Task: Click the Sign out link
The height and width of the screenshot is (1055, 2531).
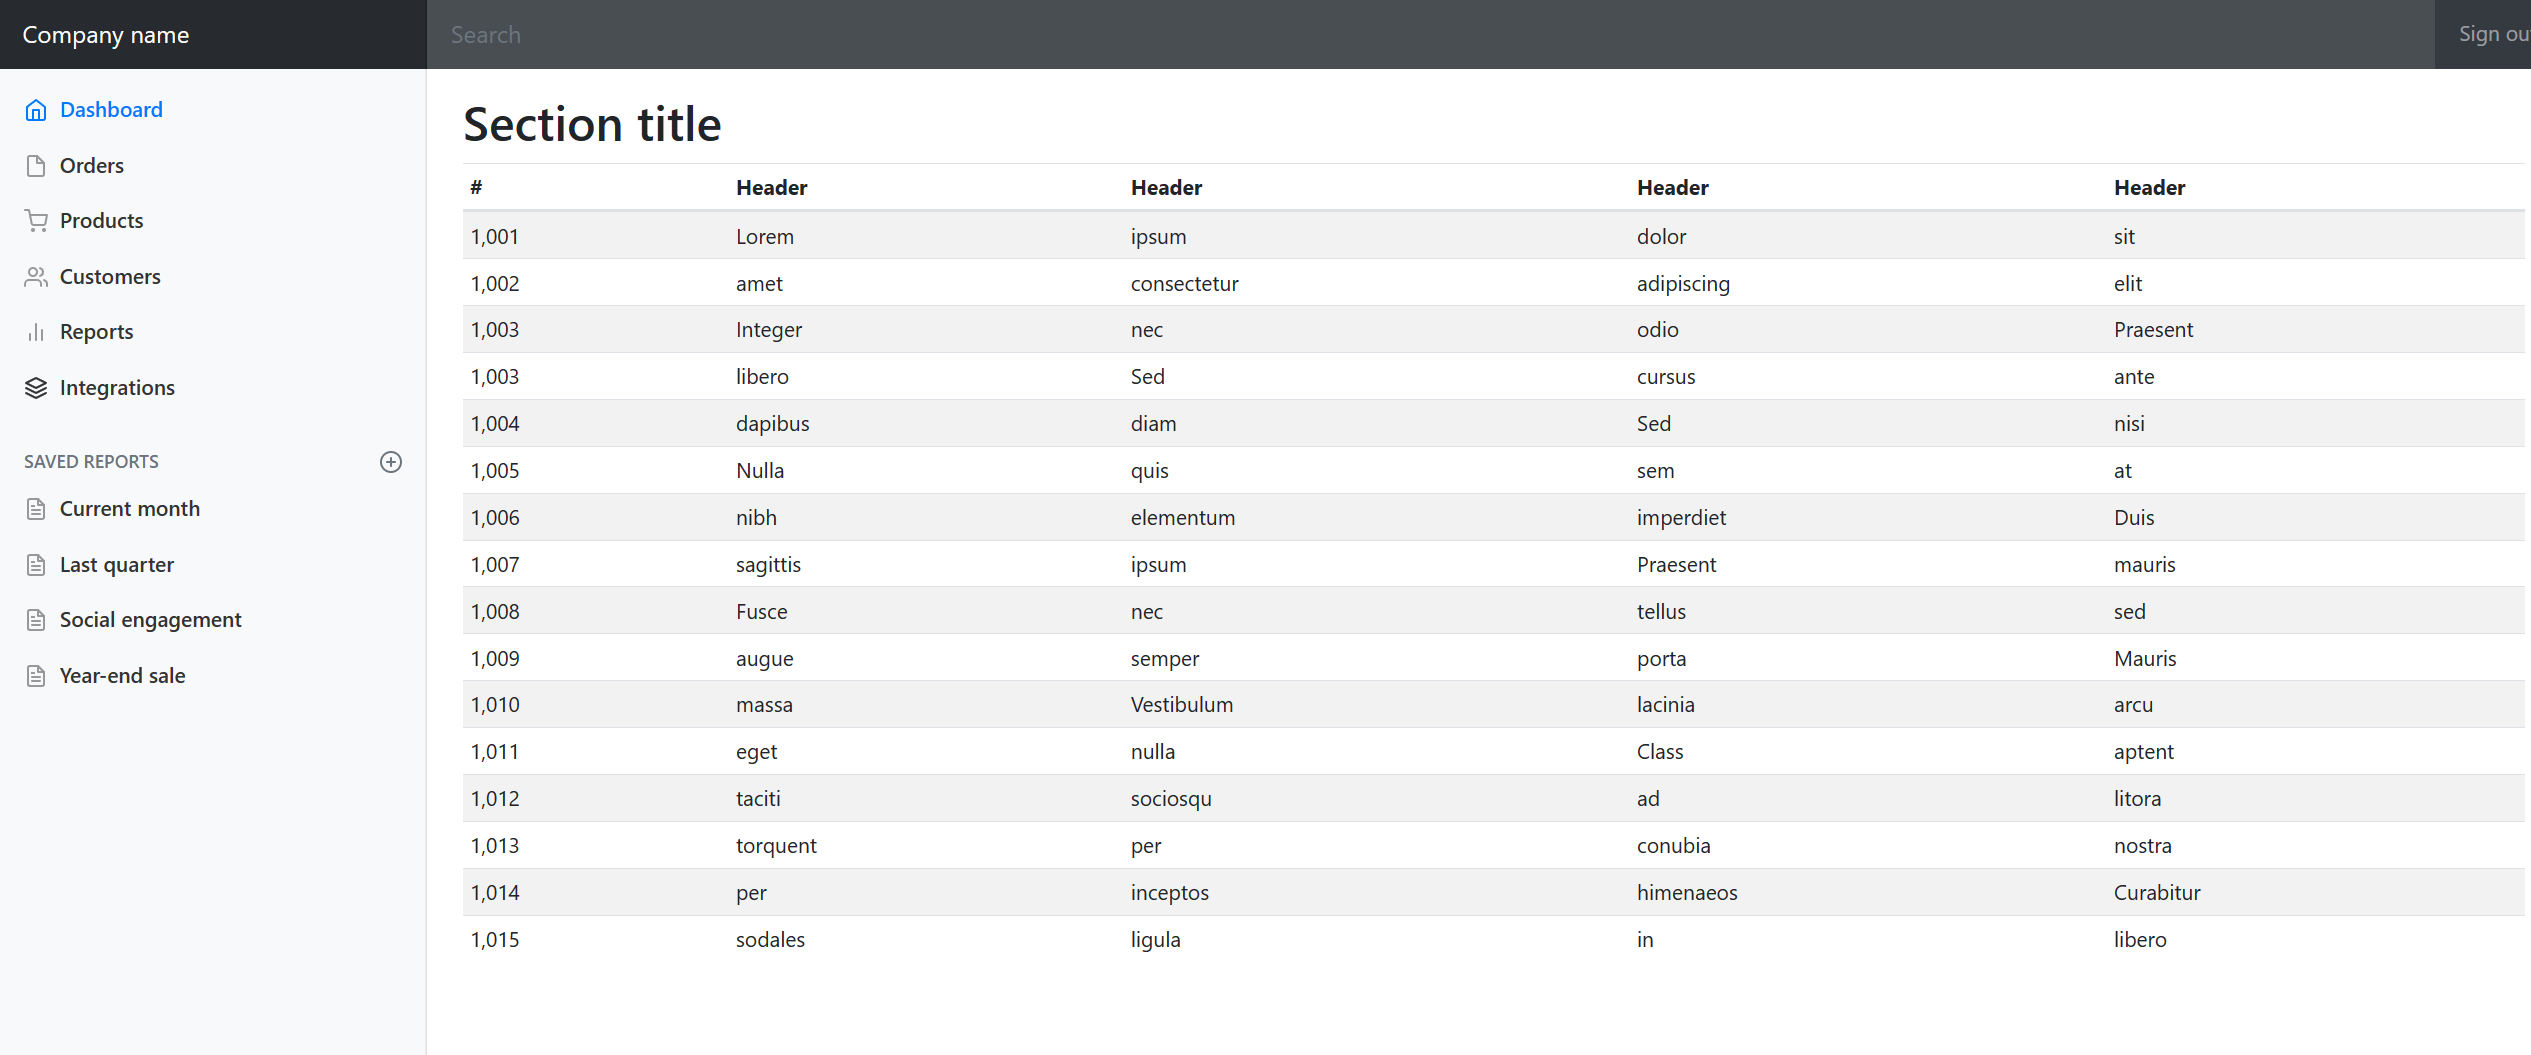Action: pyautogui.click(x=2492, y=34)
